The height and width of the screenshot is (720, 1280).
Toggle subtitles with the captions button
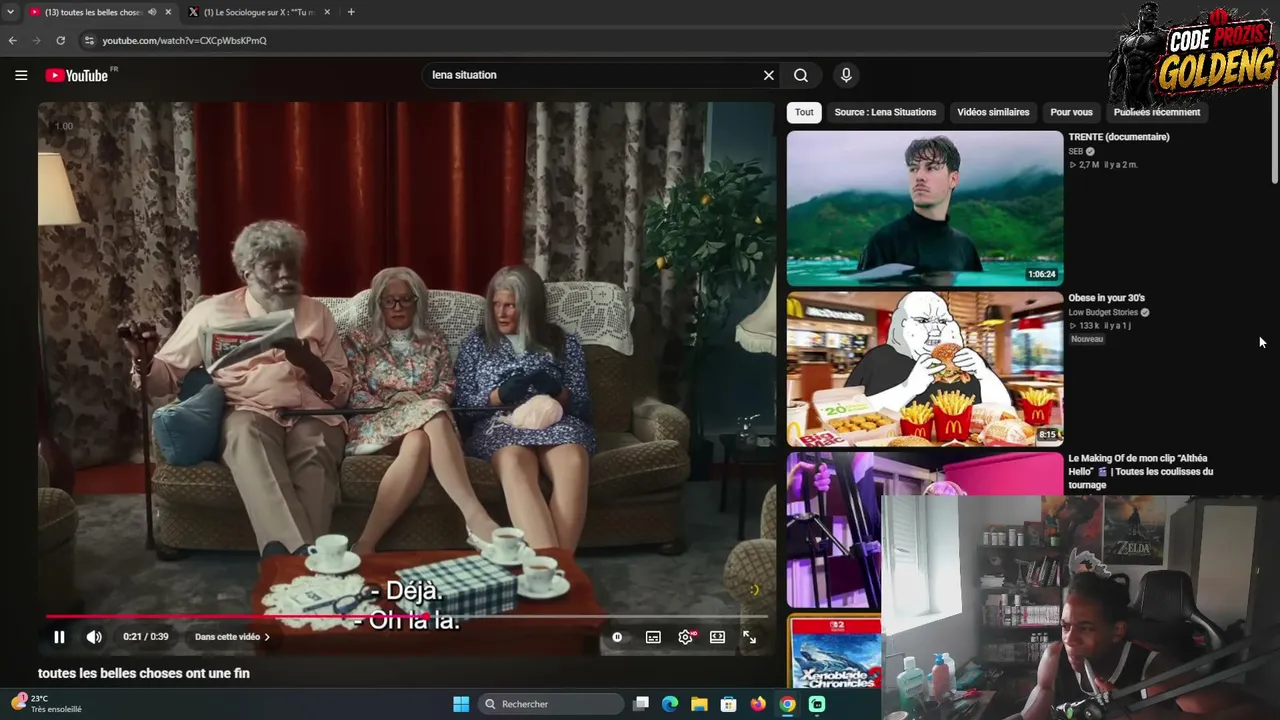653,637
